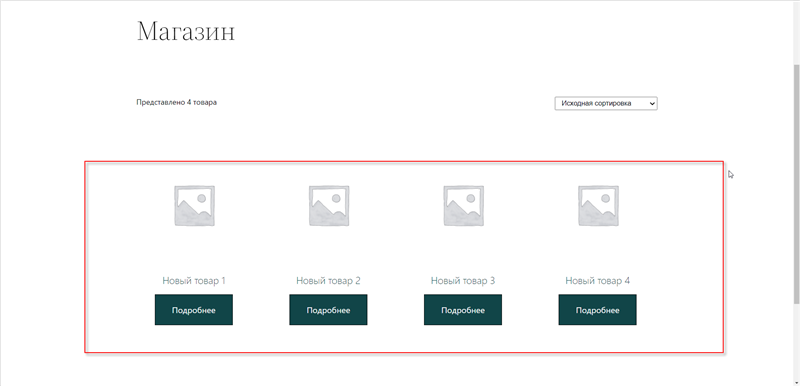This screenshot has height=386, width=800.
Task: Click Подробнее under Новый товар 2
Action: (x=329, y=310)
